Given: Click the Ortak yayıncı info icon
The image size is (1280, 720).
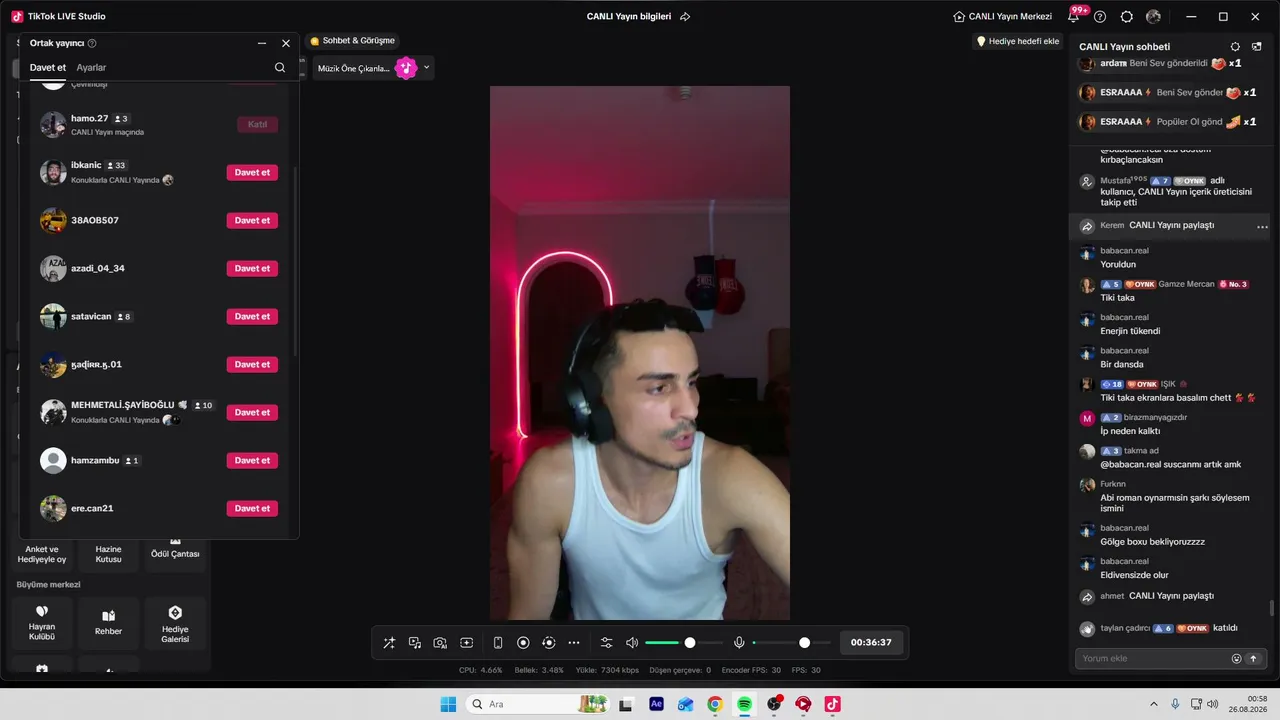Looking at the screenshot, I should [x=92, y=43].
